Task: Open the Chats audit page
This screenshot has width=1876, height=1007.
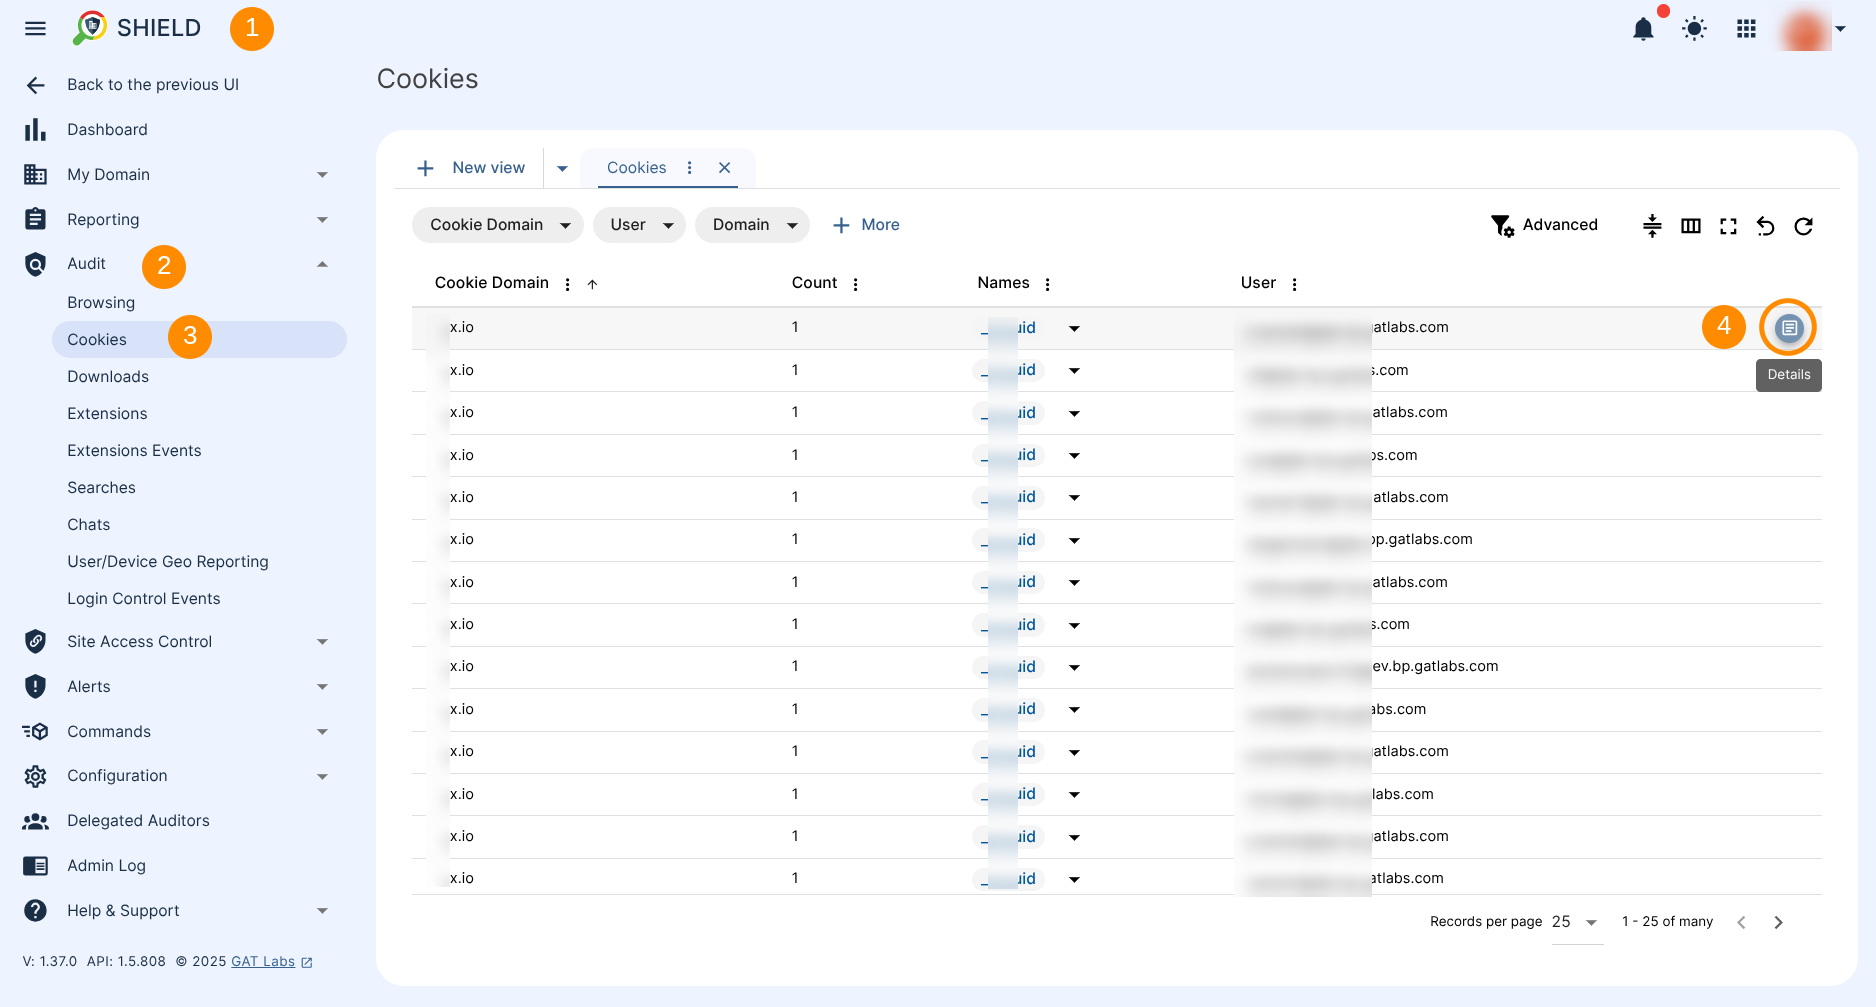Action: pyautogui.click(x=89, y=525)
